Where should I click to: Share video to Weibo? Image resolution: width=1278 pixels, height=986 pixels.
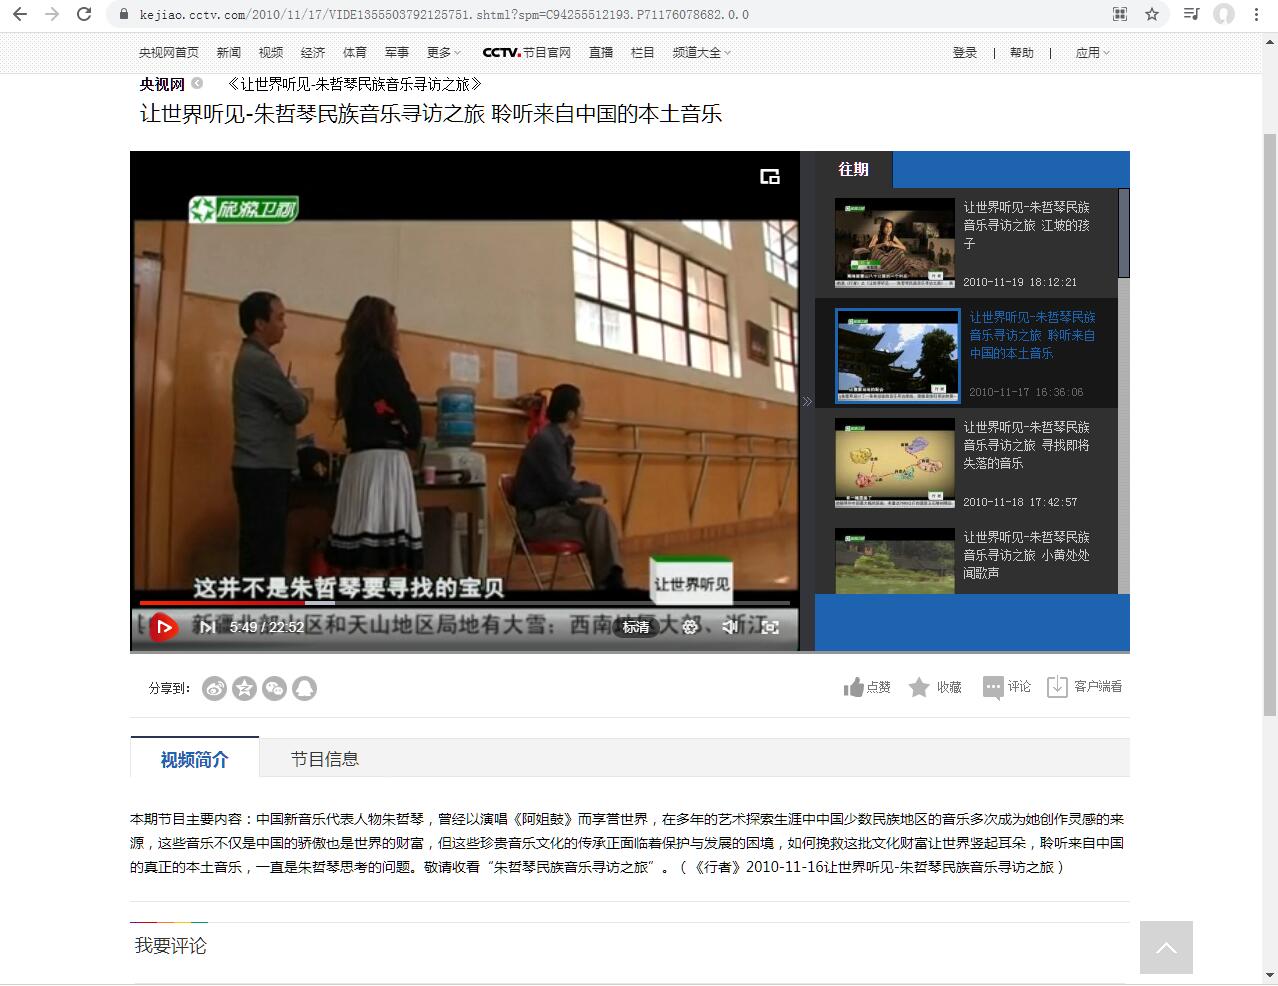point(214,688)
